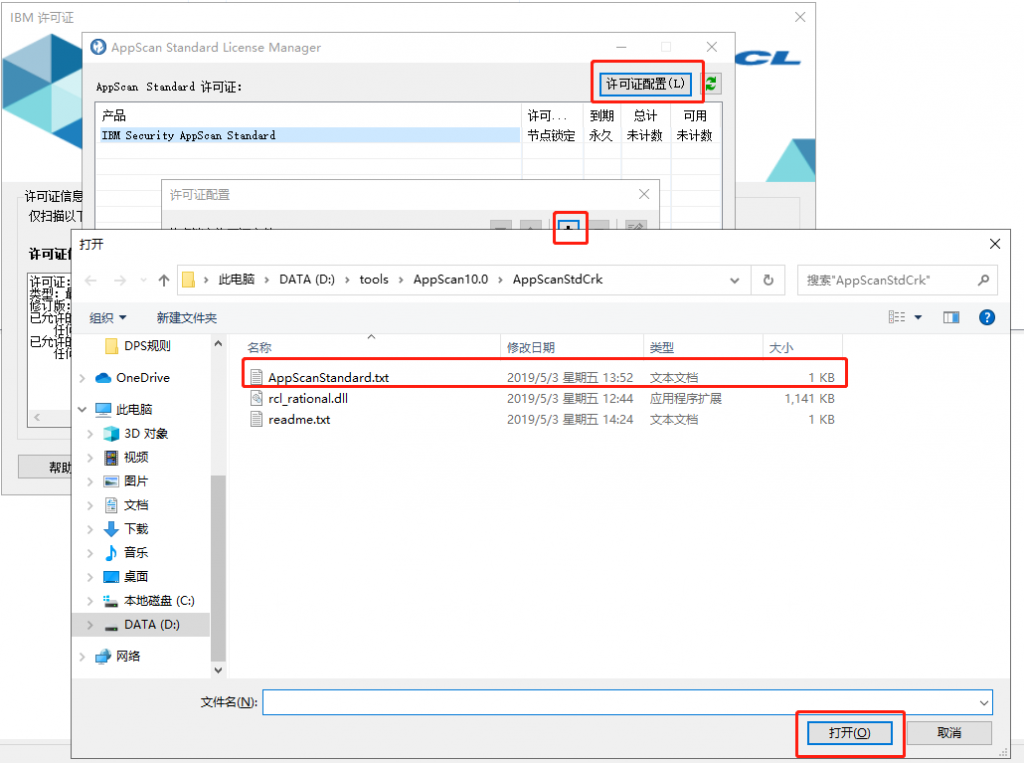
Task: Click navigation pane scrollbar down arrow
Action: pyautogui.click(x=218, y=670)
